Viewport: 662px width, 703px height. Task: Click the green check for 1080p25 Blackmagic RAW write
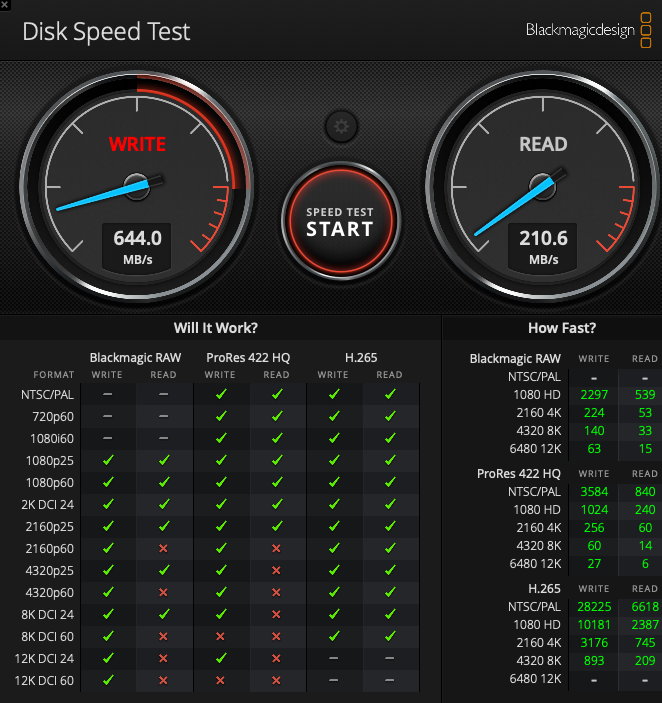pyautogui.click(x=108, y=460)
